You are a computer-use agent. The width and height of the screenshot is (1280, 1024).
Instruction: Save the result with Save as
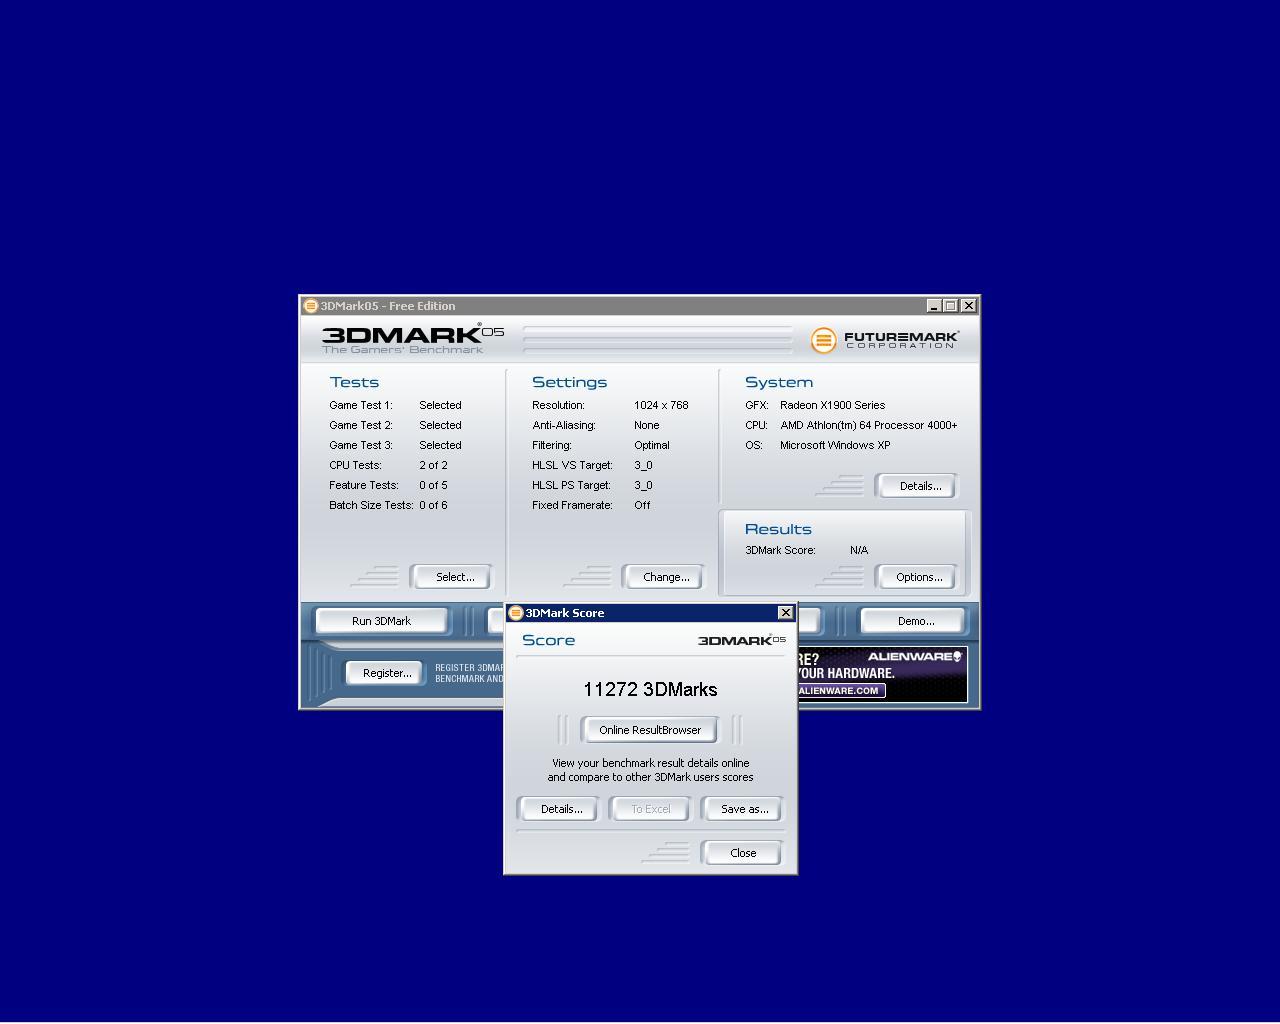(744, 809)
